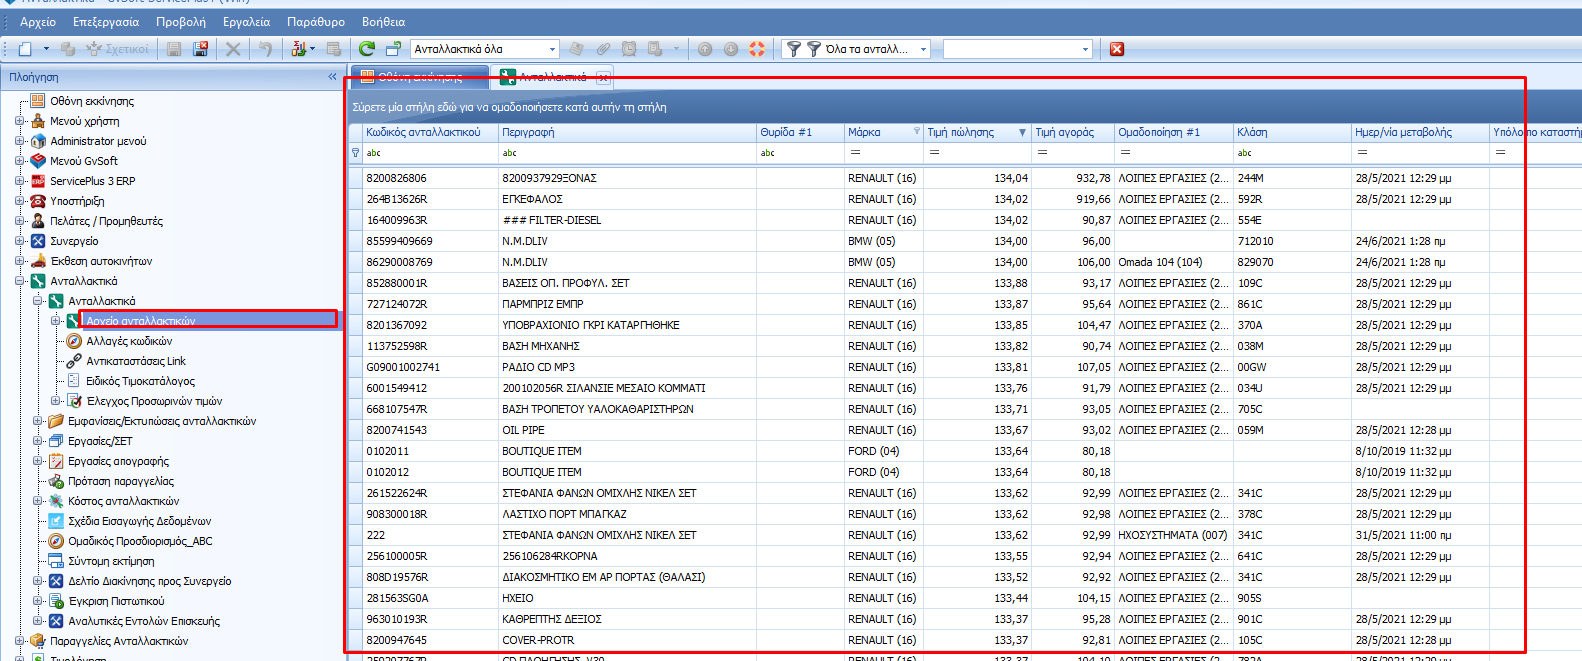Select Ειδικός Τιμοκατάλογος in the tree
Image resolution: width=1582 pixels, height=661 pixels.
click(141, 381)
